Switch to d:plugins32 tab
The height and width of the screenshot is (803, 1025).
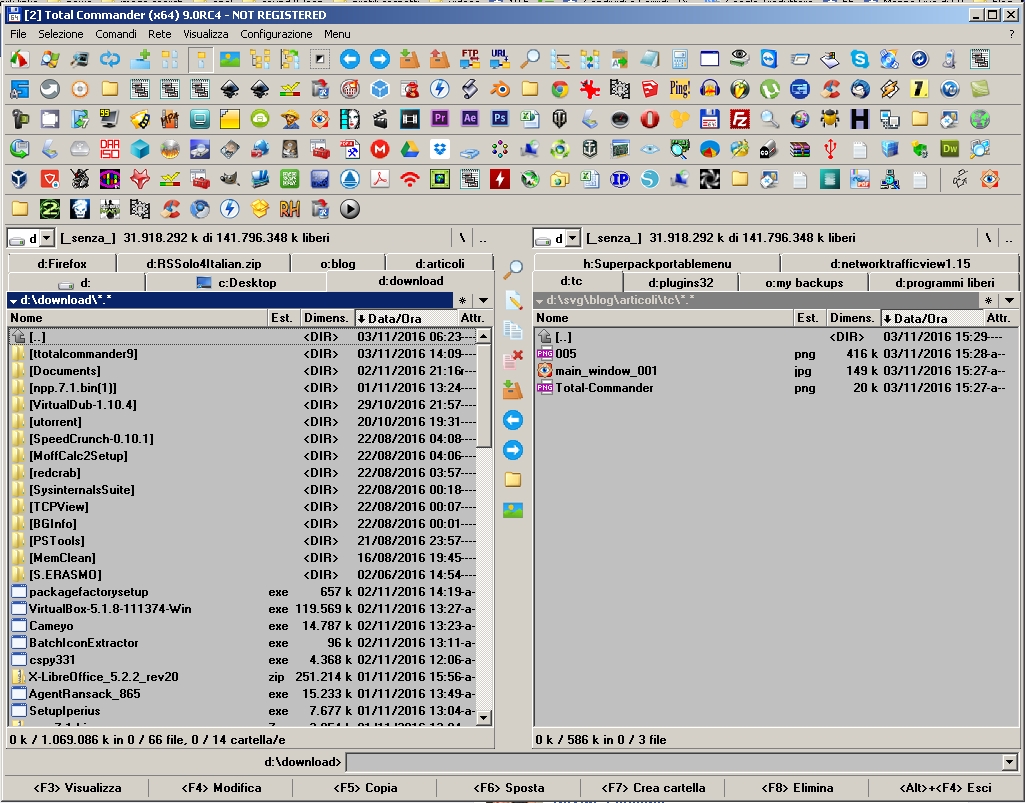(x=681, y=282)
